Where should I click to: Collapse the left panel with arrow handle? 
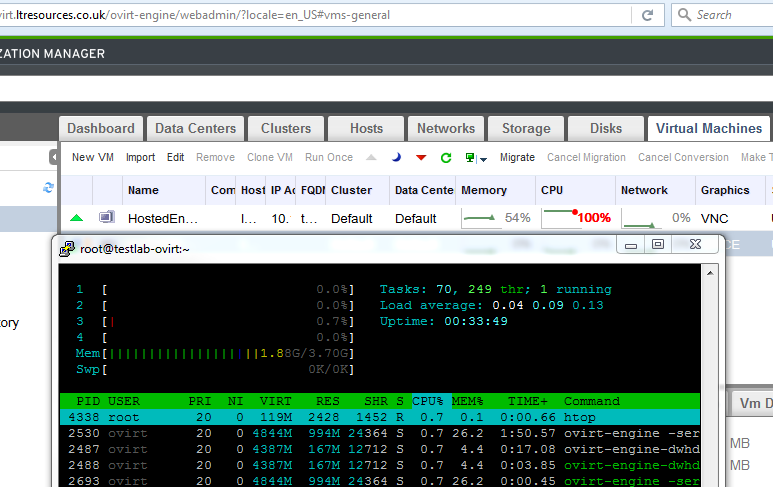[53, 157]
